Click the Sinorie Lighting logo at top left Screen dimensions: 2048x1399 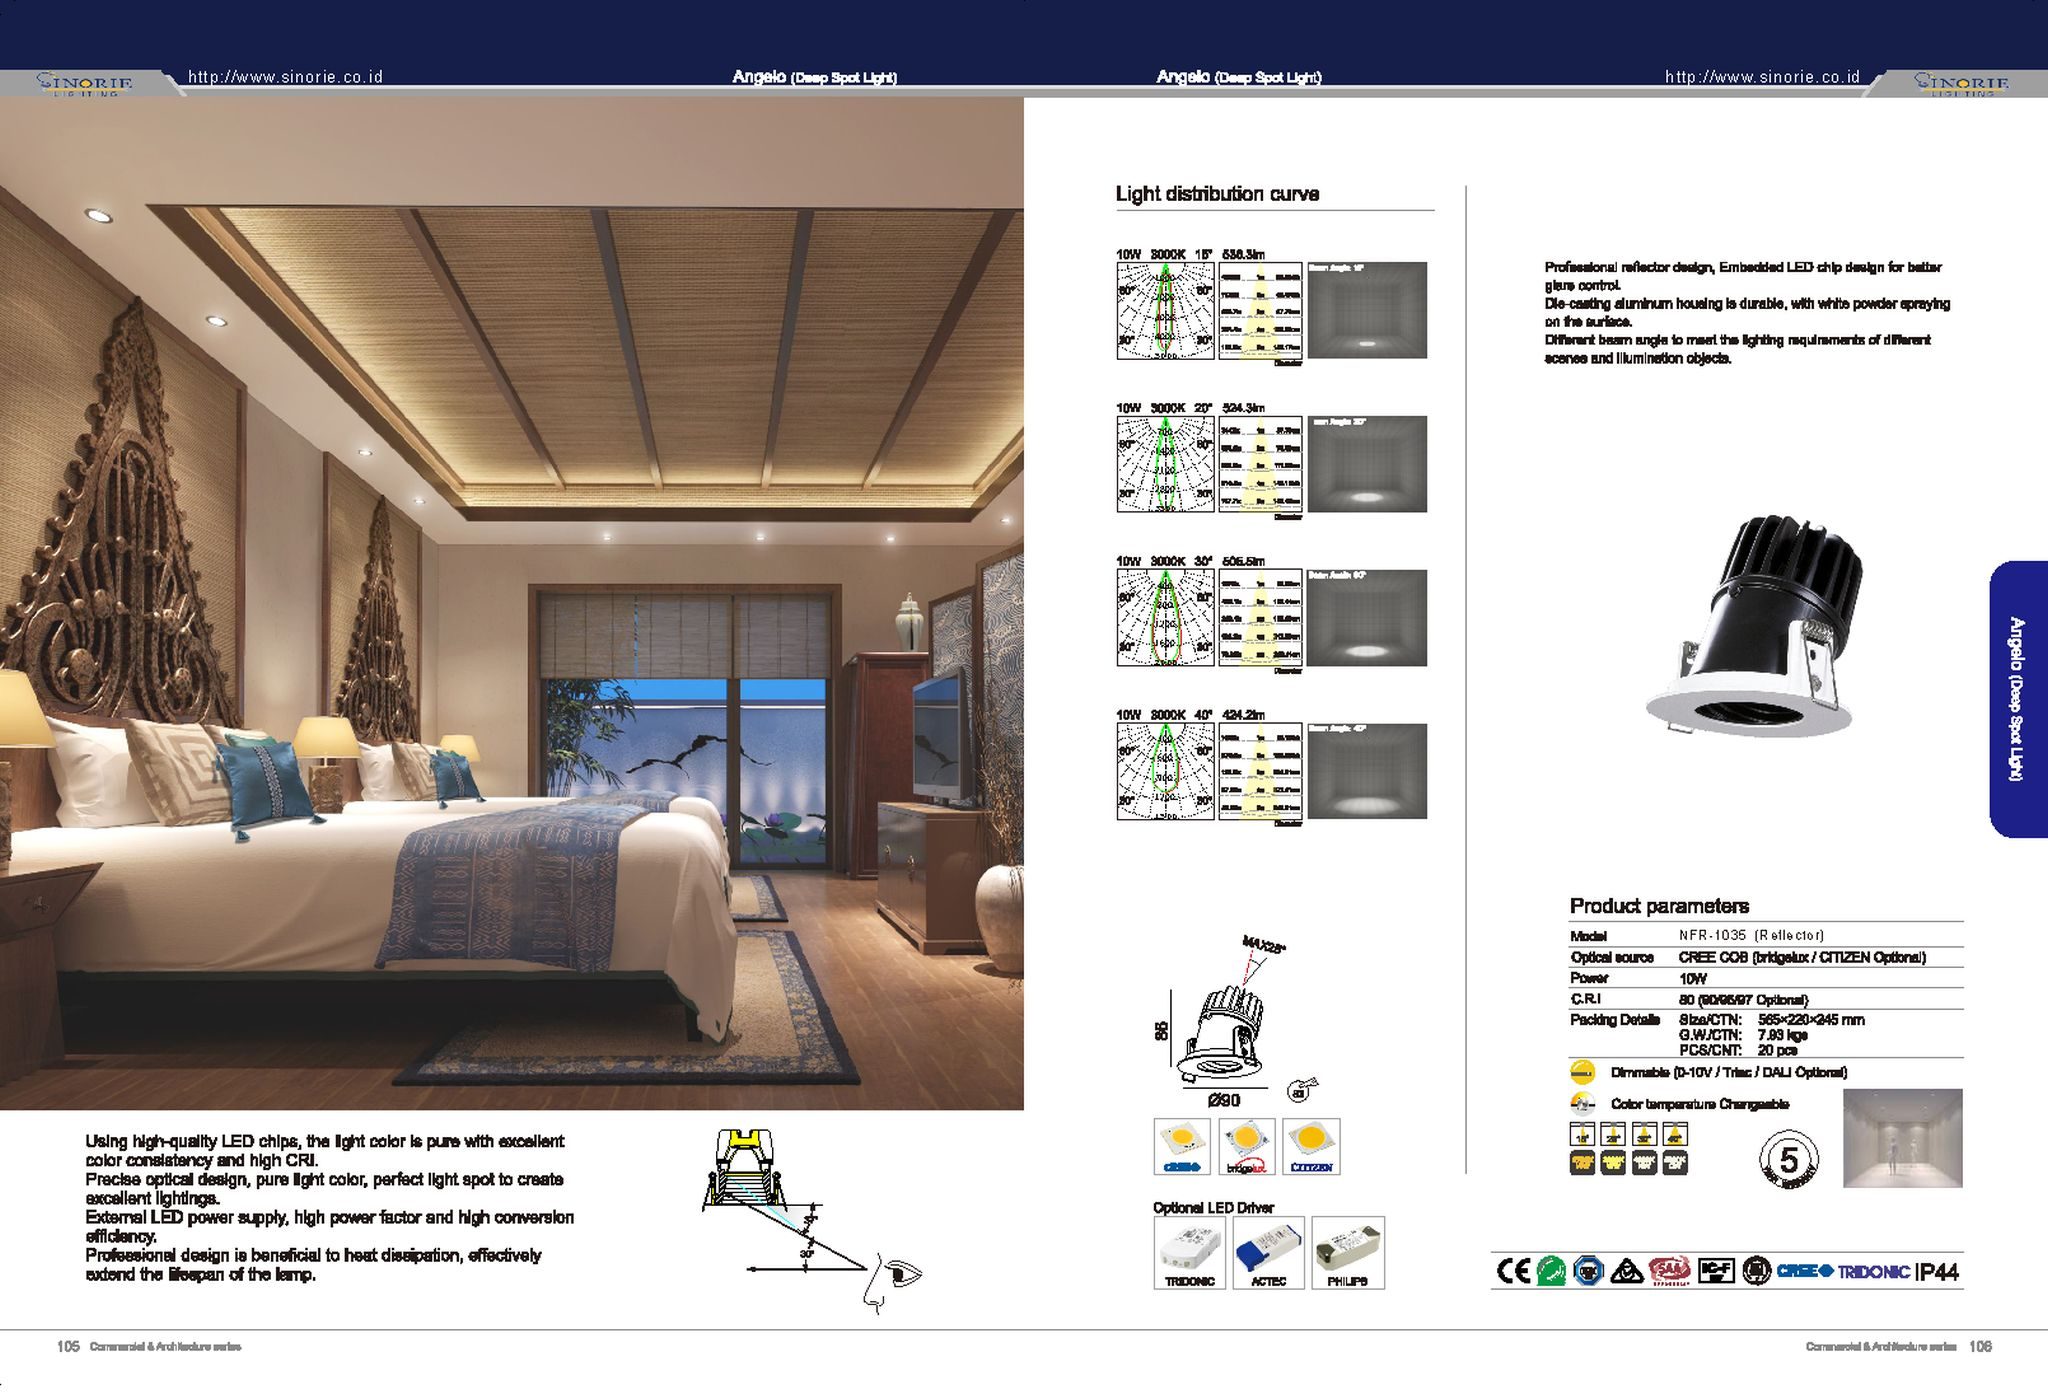(x=85, y=84)
